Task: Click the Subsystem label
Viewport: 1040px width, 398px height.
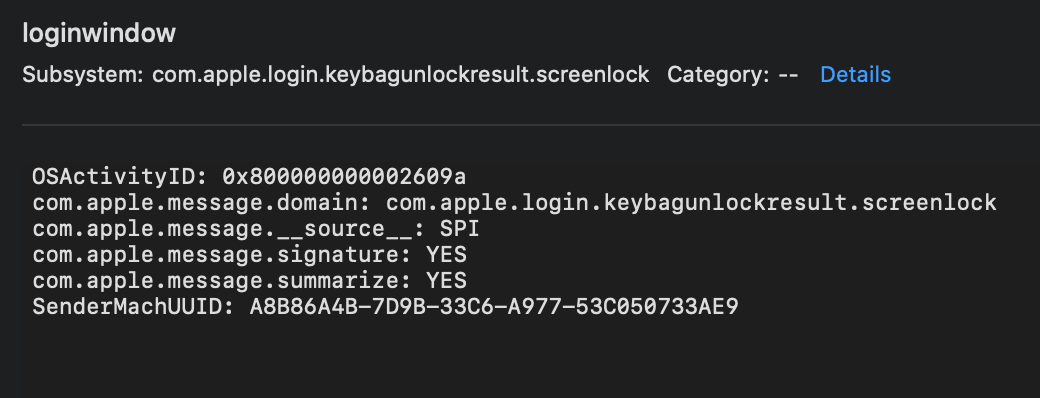Action: coord(83,74)
